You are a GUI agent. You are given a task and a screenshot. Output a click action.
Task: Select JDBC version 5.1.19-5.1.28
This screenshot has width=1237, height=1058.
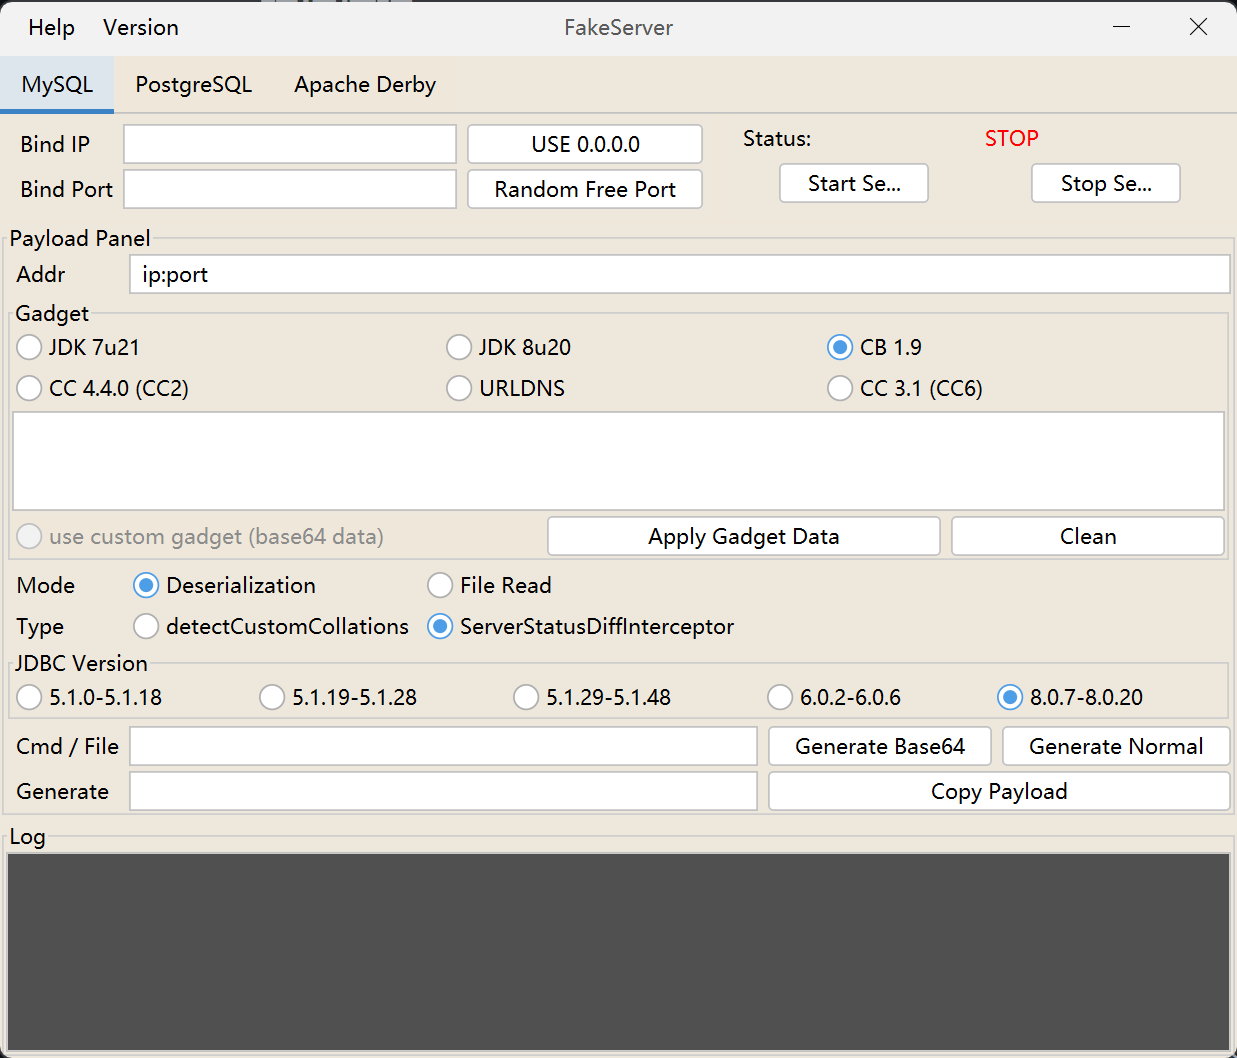(338, 697)
